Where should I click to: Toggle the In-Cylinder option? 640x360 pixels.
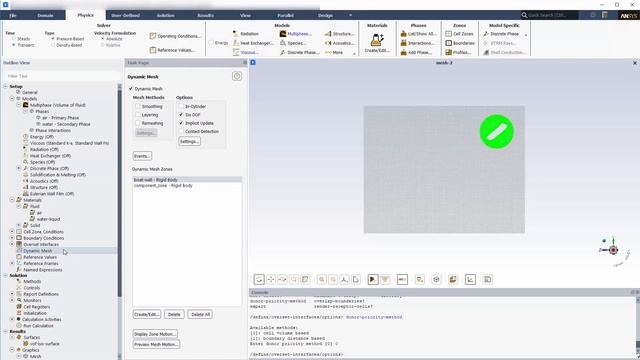pyautogui.click(x=181, y=107)
